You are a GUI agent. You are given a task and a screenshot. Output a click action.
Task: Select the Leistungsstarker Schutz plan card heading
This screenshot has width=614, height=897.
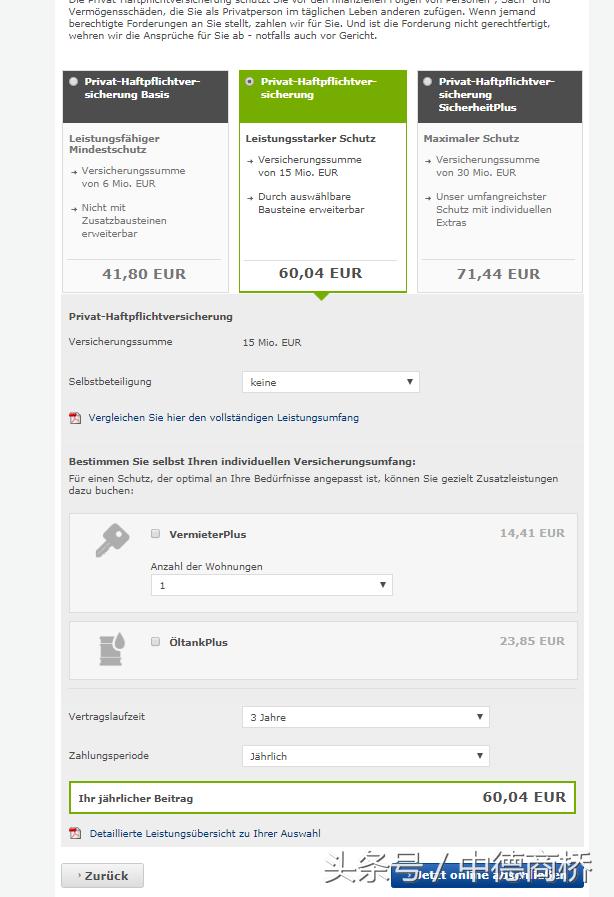coord(311,138)
